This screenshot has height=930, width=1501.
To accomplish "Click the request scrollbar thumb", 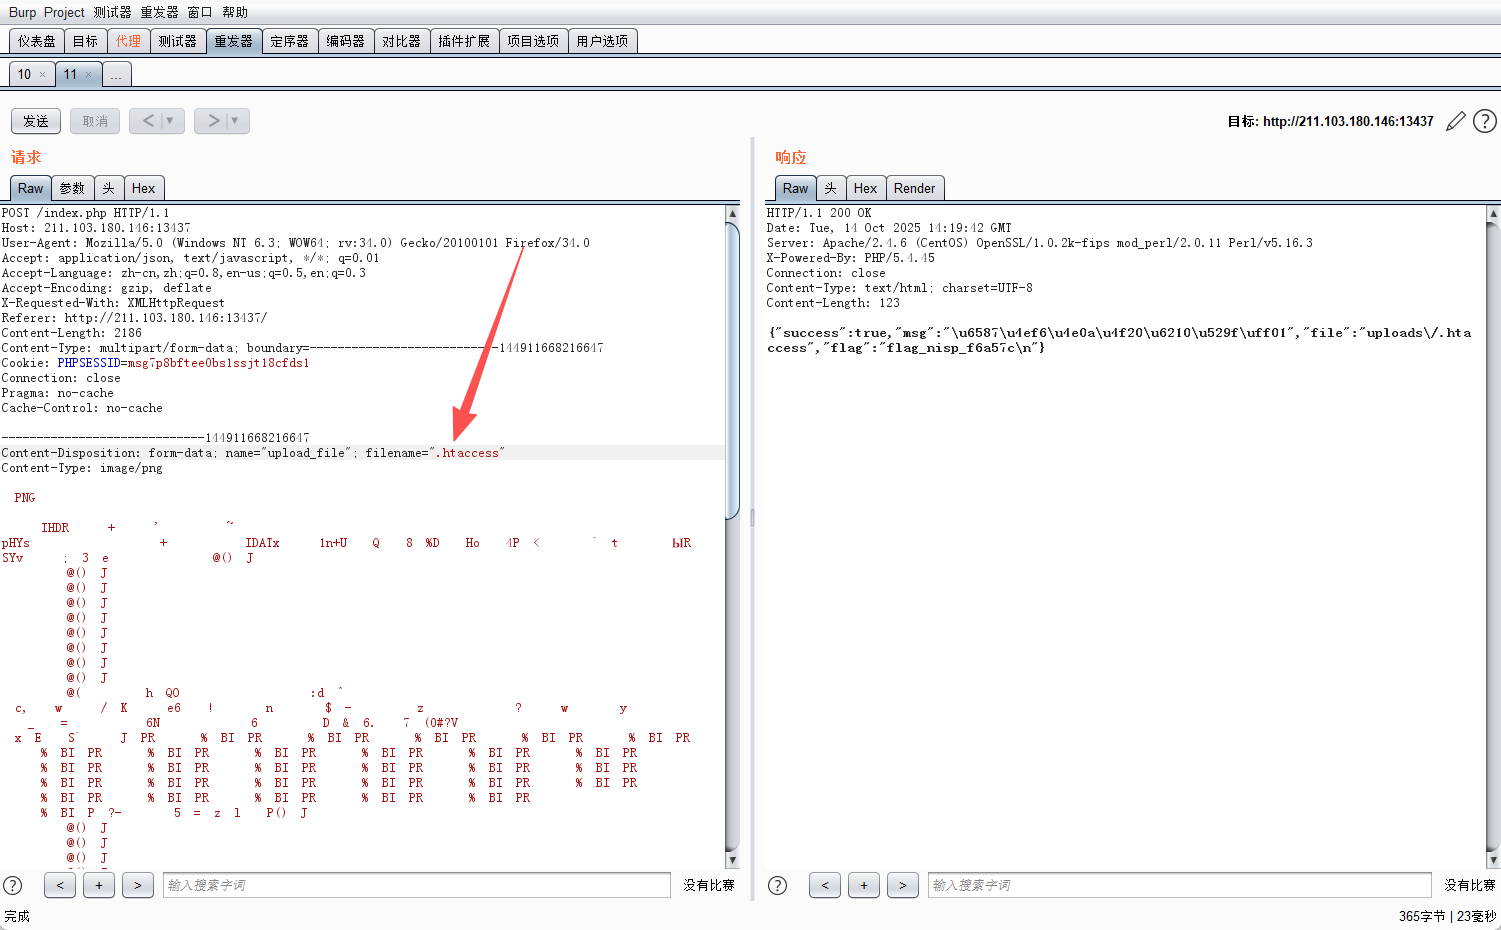I will [x=732, y=370].
